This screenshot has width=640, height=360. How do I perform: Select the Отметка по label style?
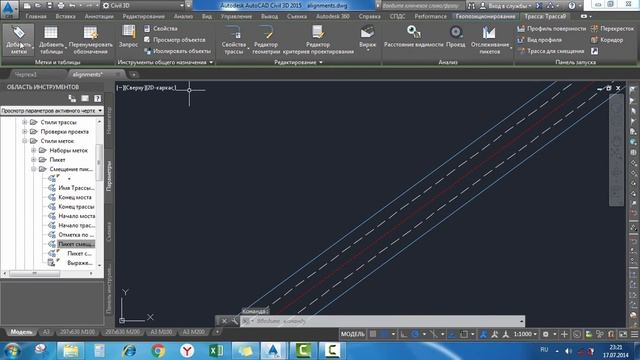click(x=76, y=235)
